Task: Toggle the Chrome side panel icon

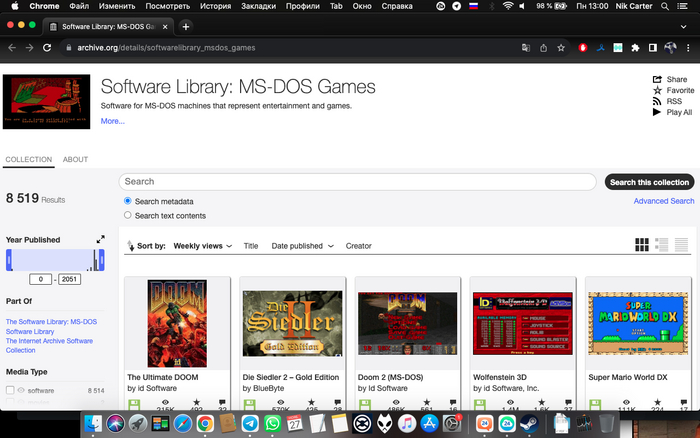Action: click(653, 48)
